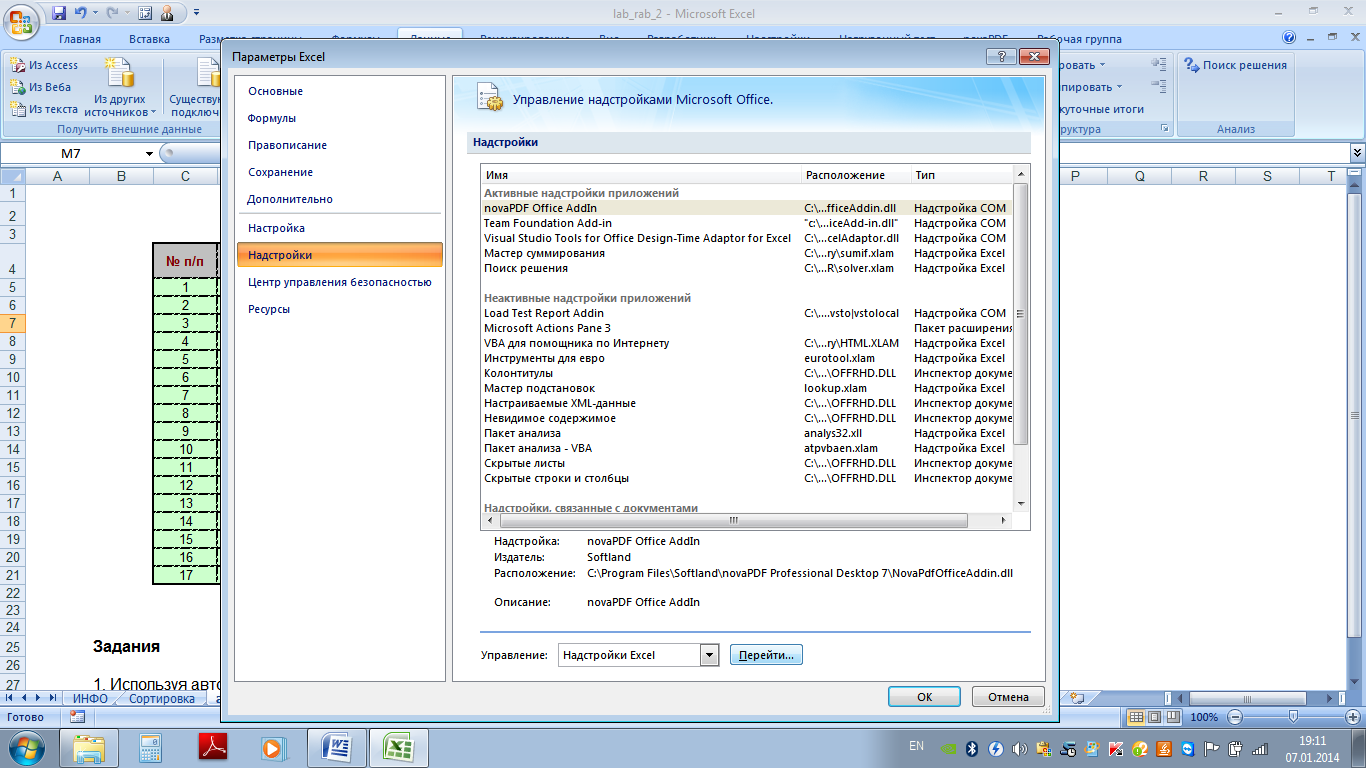Expand the formula bar chevron

1357,153
